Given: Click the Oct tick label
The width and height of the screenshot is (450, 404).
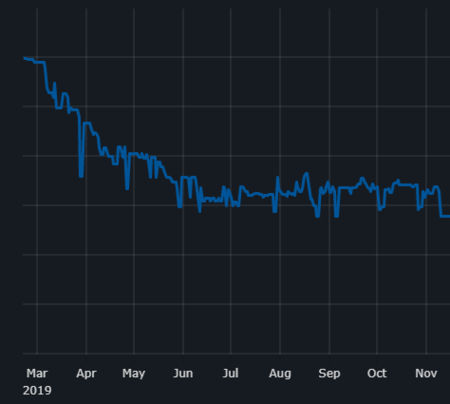Looking at the screenshot, I should (377, 373).
